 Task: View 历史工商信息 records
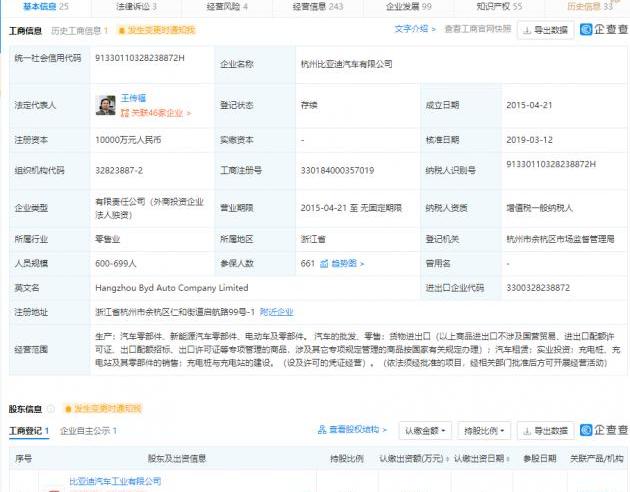[80, 31]
